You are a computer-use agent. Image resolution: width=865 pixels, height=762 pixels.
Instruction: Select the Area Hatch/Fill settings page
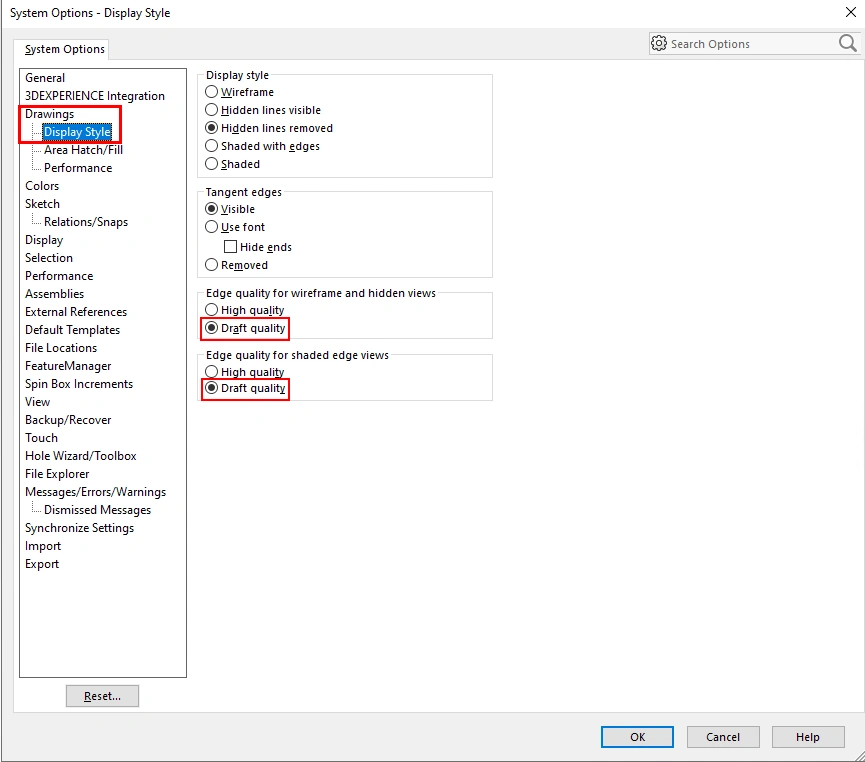coord(81,149)
